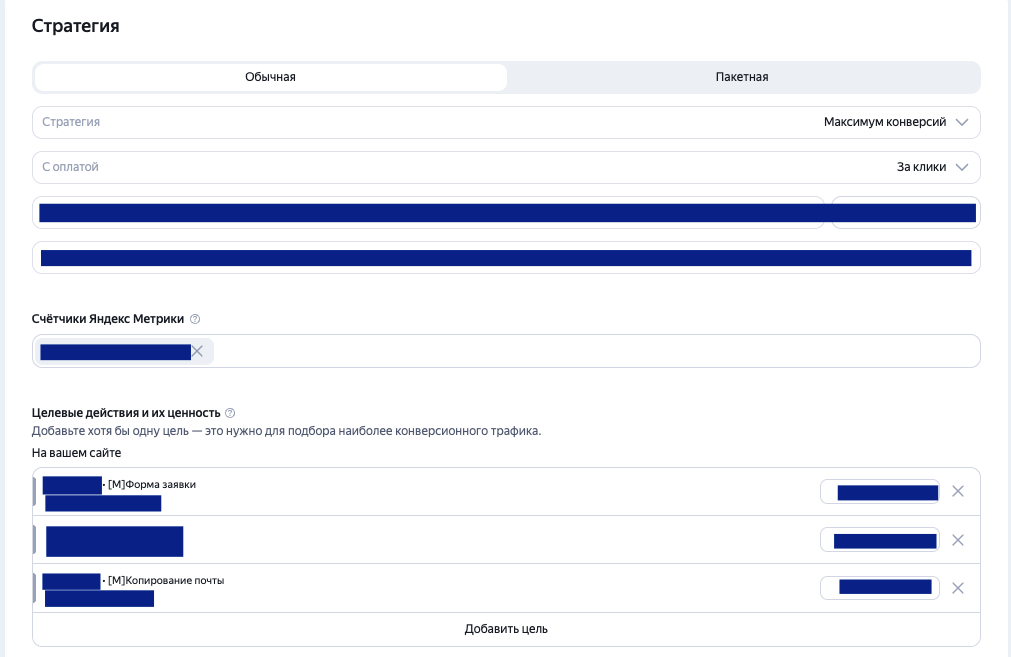This screenshot has width=1011, height=657.
Task: Open help icon next to Счётчики Яндекс Метрики
Action: click(195, 319)
